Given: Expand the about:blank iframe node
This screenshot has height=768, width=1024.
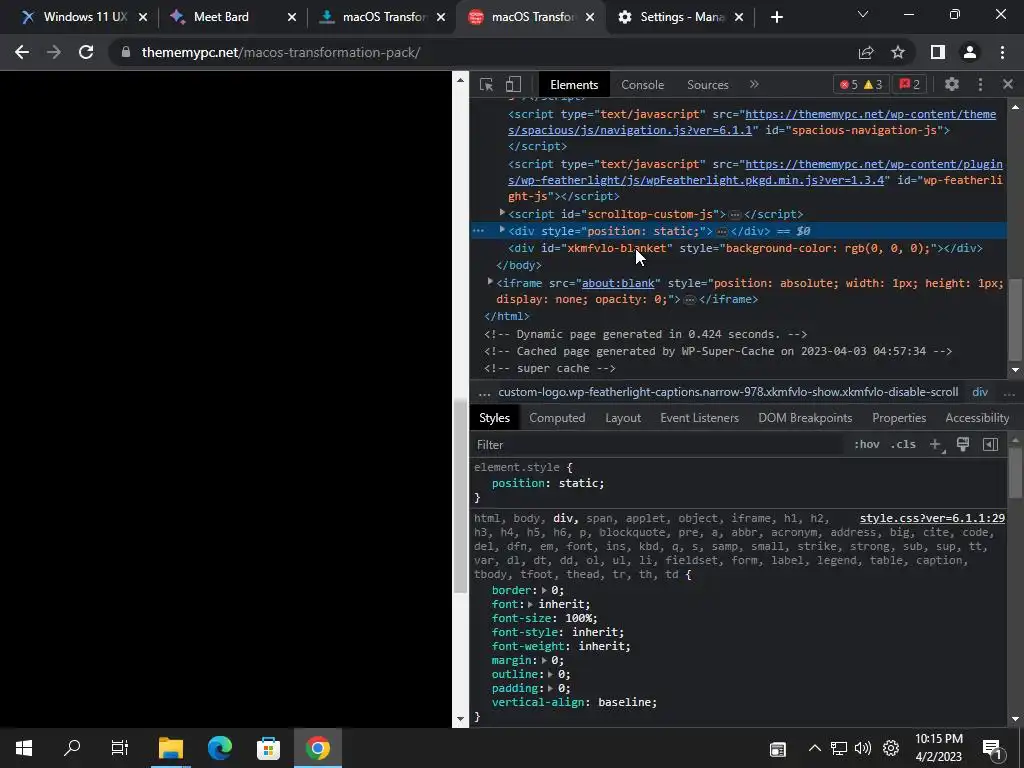Looking at the screenshot, I should 490,281.
